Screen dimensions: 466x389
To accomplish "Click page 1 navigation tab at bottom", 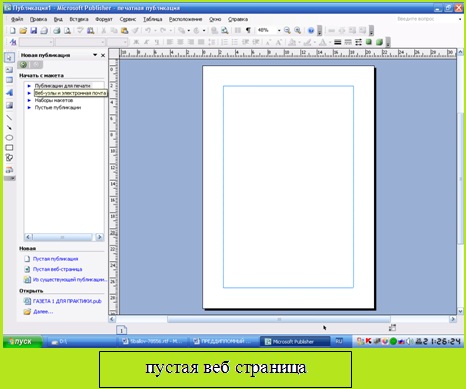I will (122, 330).
